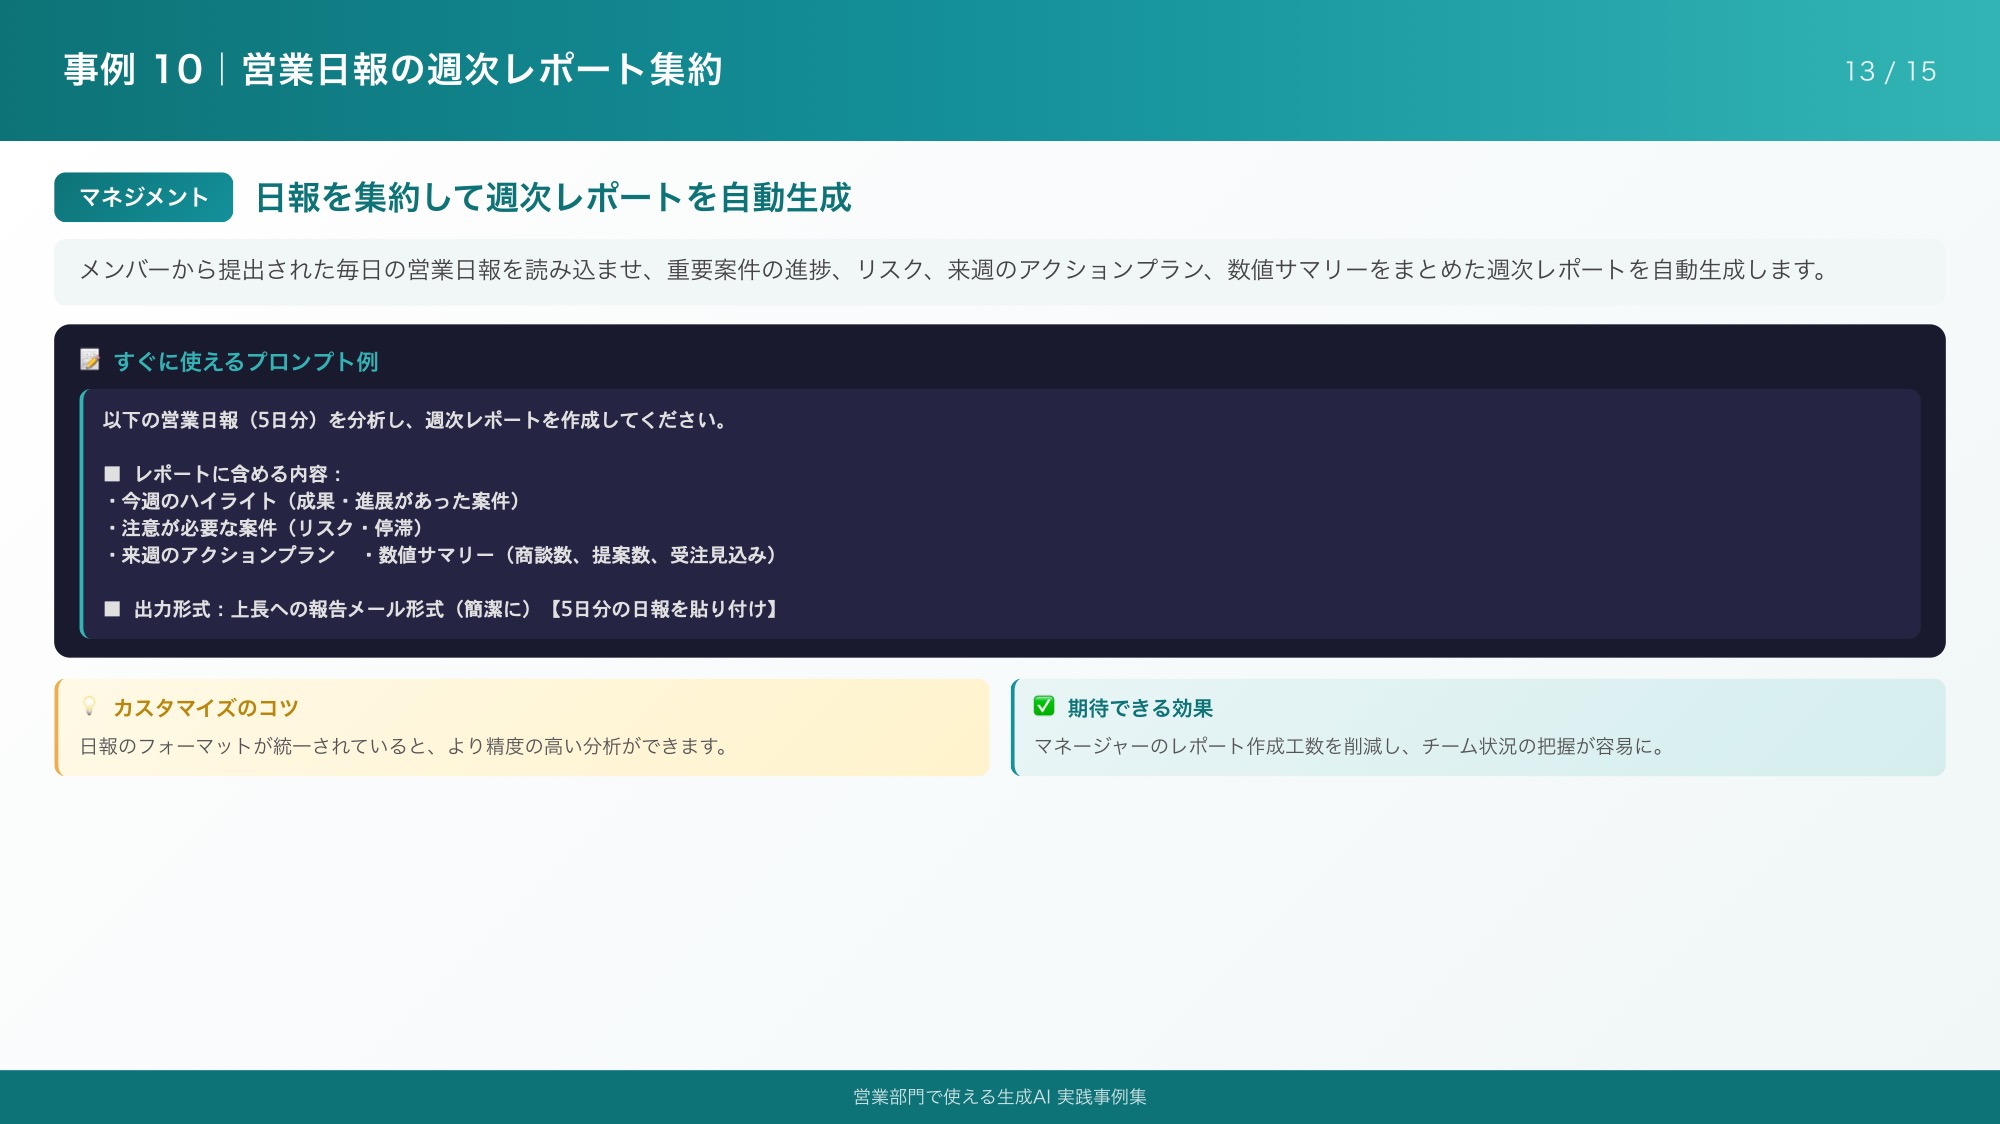
Task: Click the page counter 13 / 15
Action: click(x=1890, y=71)
